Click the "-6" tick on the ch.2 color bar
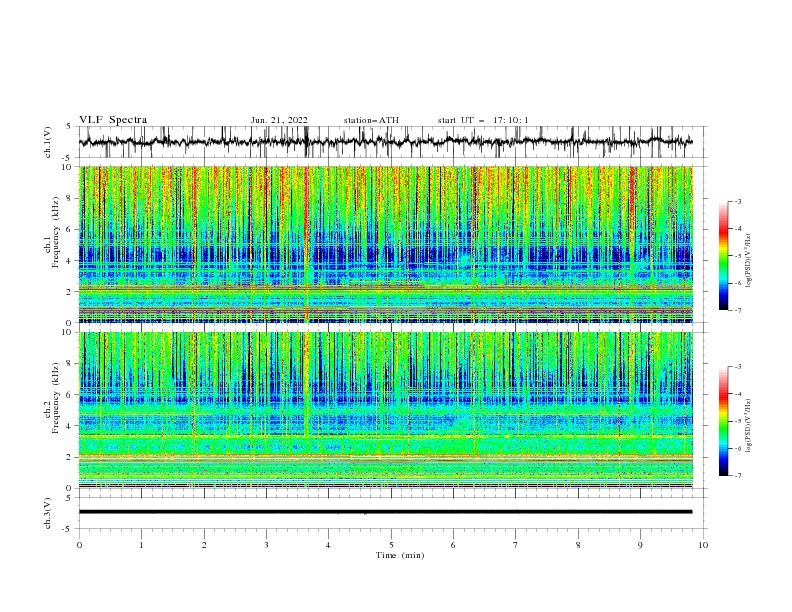 point(738,448)
